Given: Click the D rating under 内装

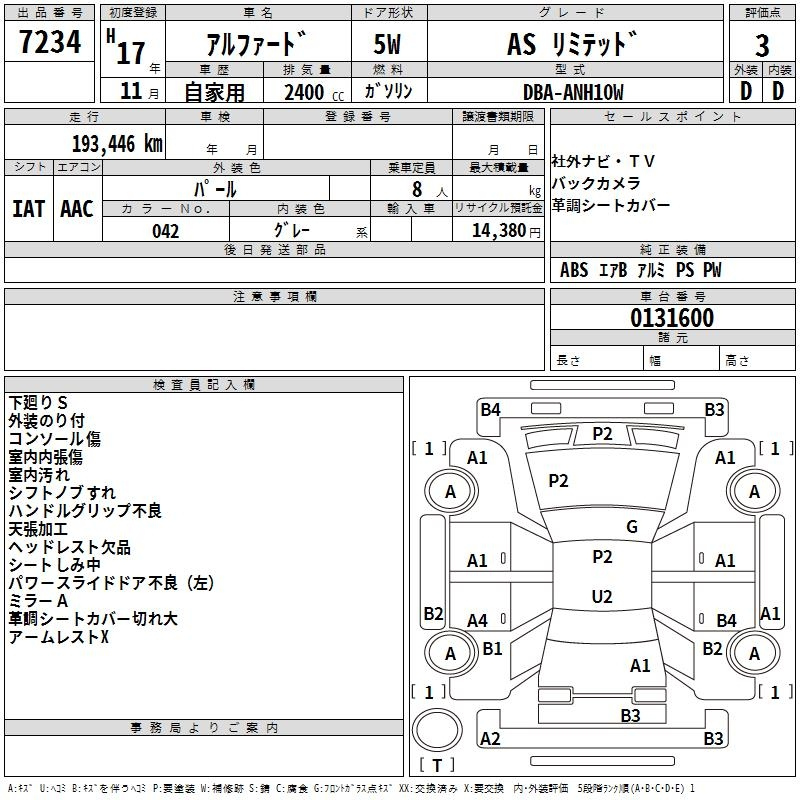Looking at the screenshot, I should [778, 91].
